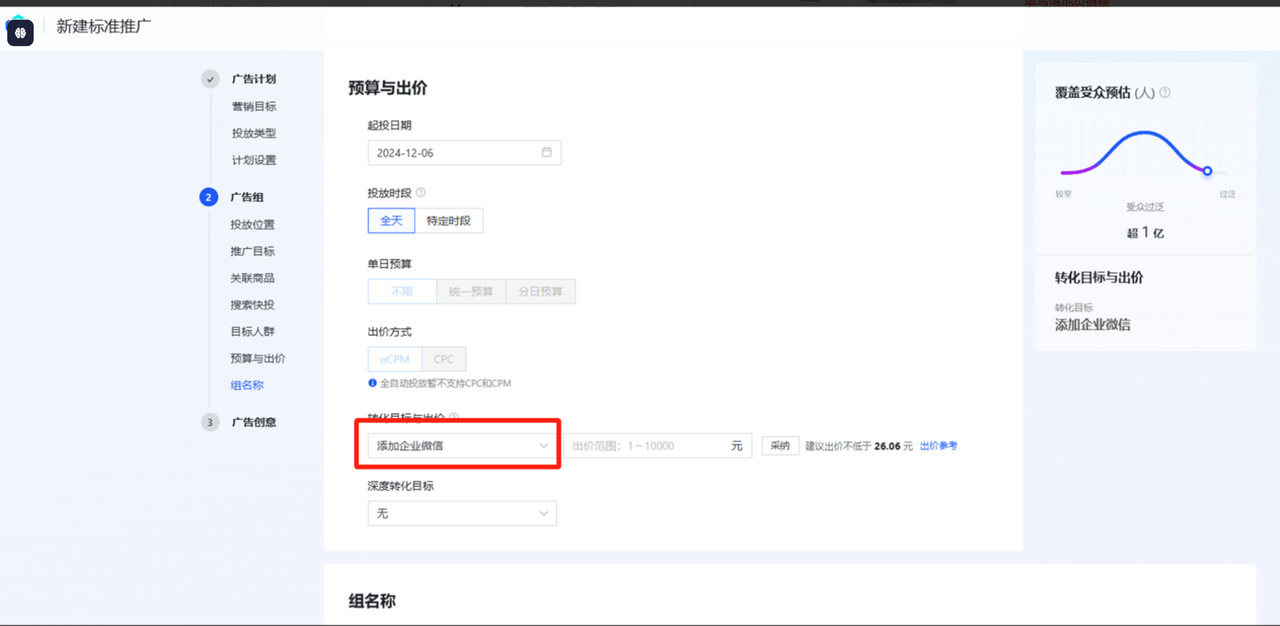
Task: Open the 添加企业微信 conversion goal dropdown
Action: pos(461,446)
